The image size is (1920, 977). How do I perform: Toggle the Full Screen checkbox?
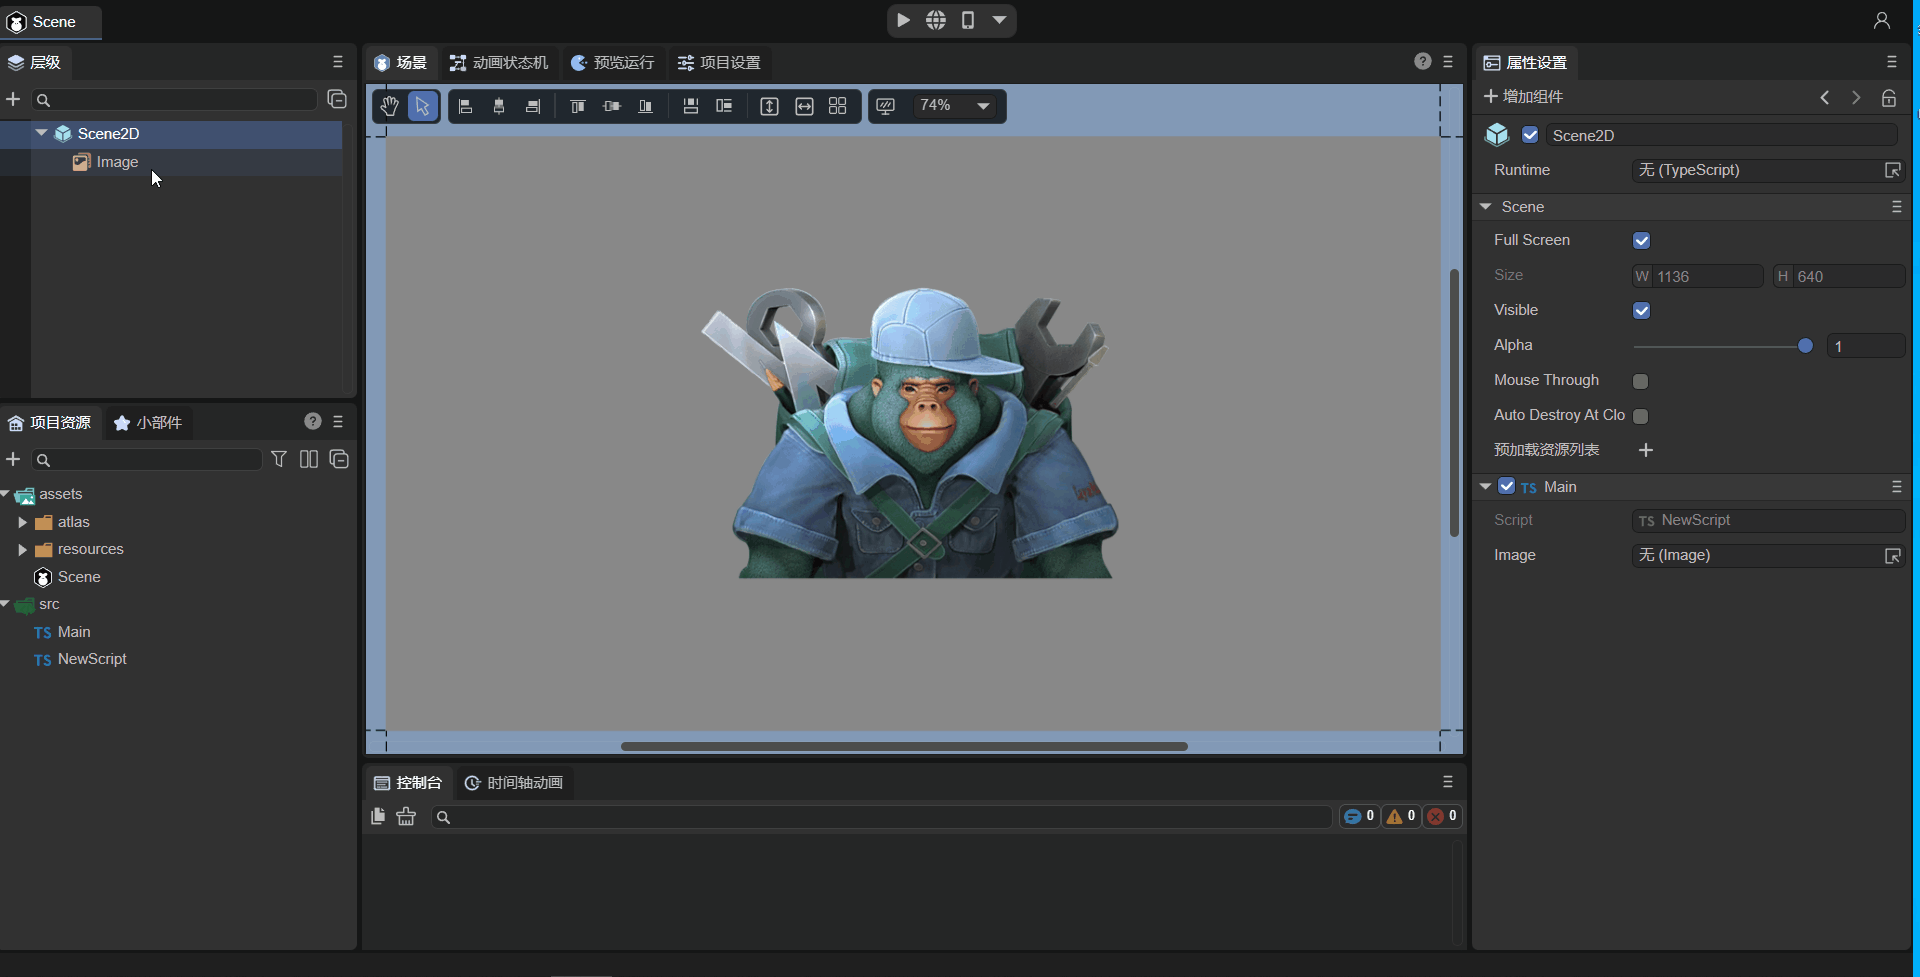pos(1641,240)
